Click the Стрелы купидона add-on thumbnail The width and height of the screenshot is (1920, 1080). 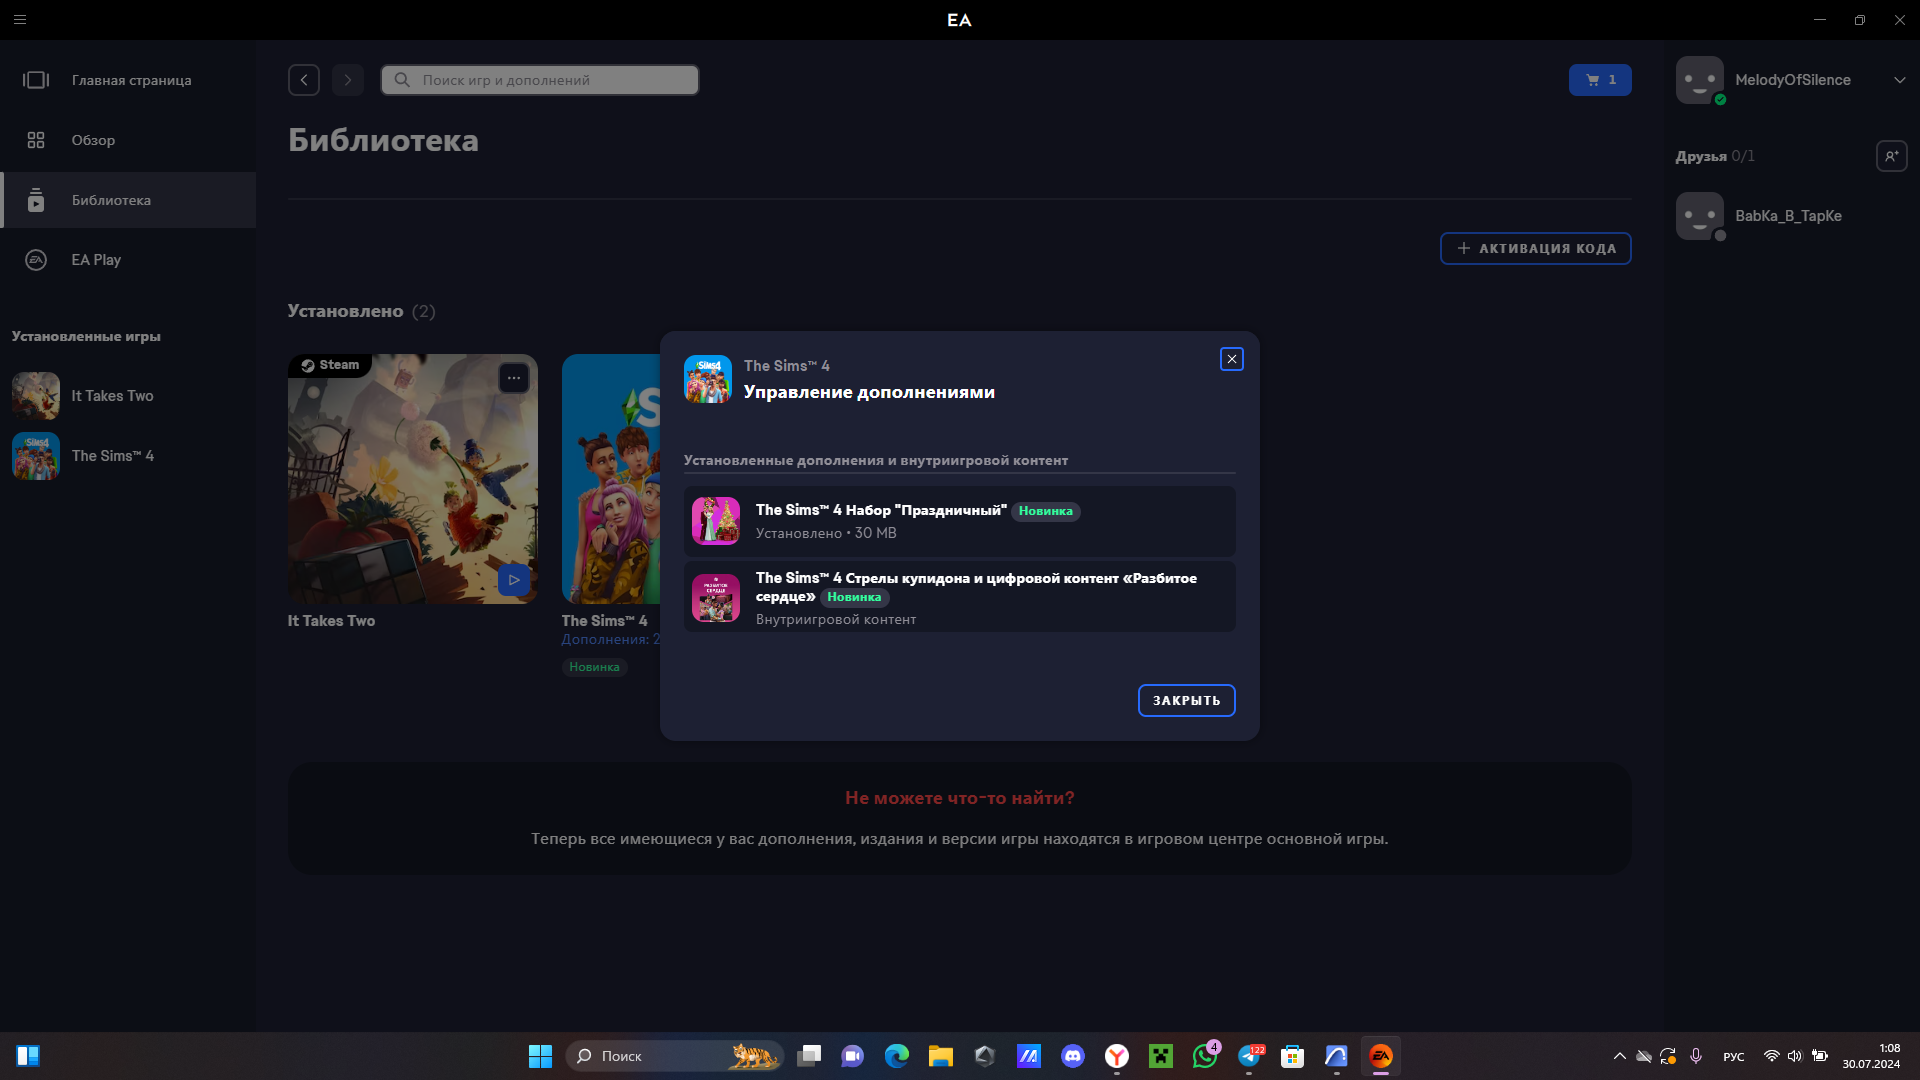[716, 597]
